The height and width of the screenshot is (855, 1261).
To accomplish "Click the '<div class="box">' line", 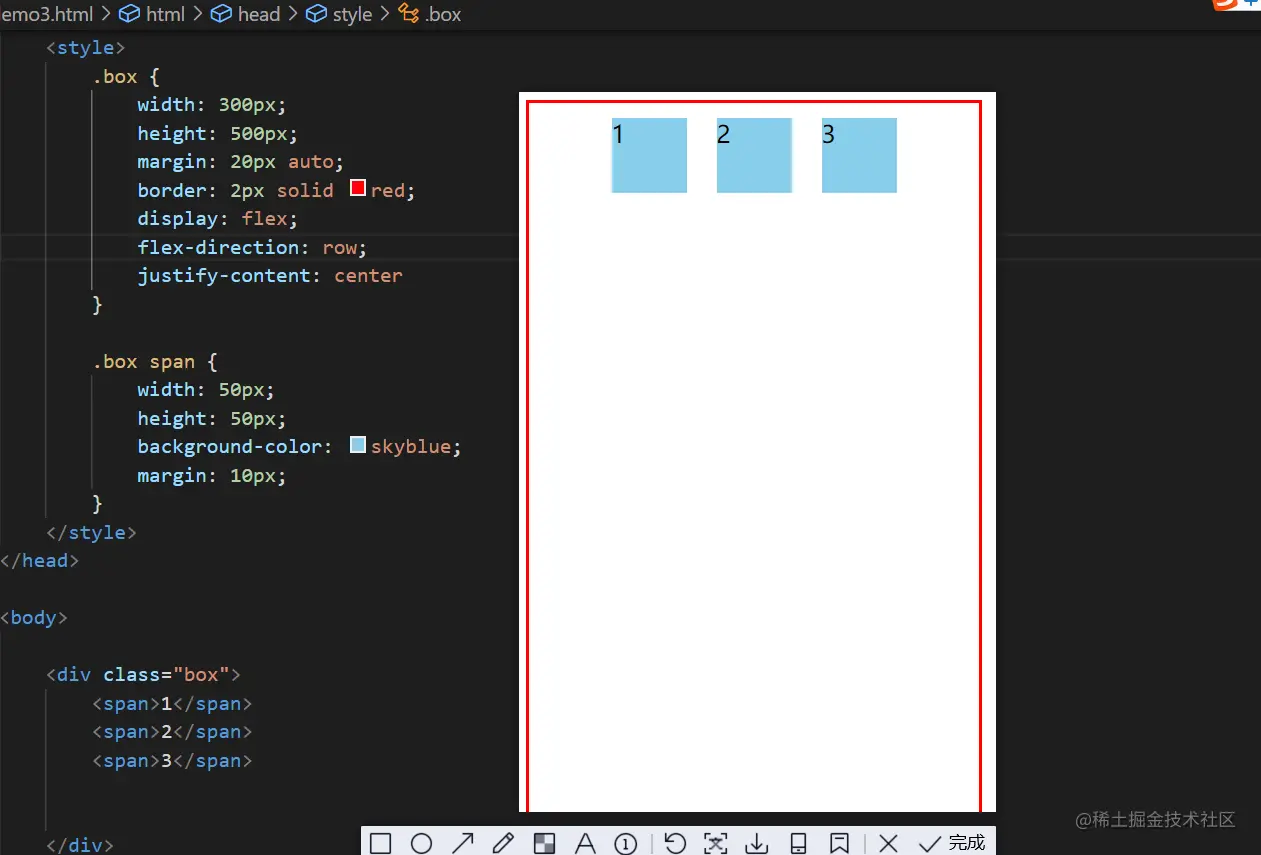I will [143, 674].
